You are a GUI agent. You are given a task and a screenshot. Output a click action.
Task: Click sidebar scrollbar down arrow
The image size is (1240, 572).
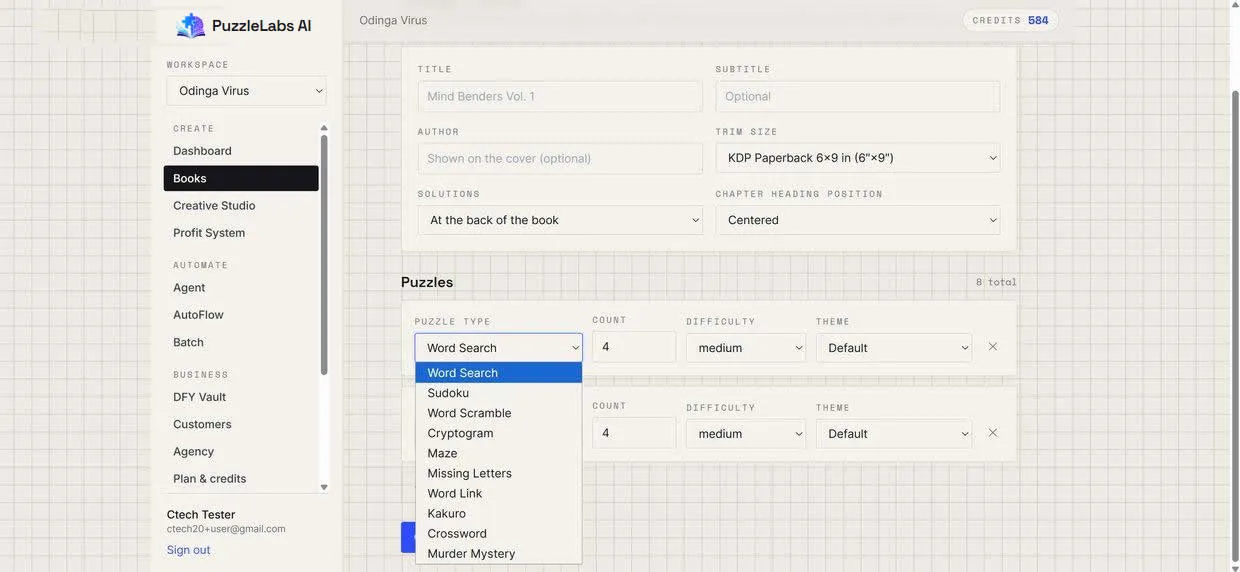(324, 487)
